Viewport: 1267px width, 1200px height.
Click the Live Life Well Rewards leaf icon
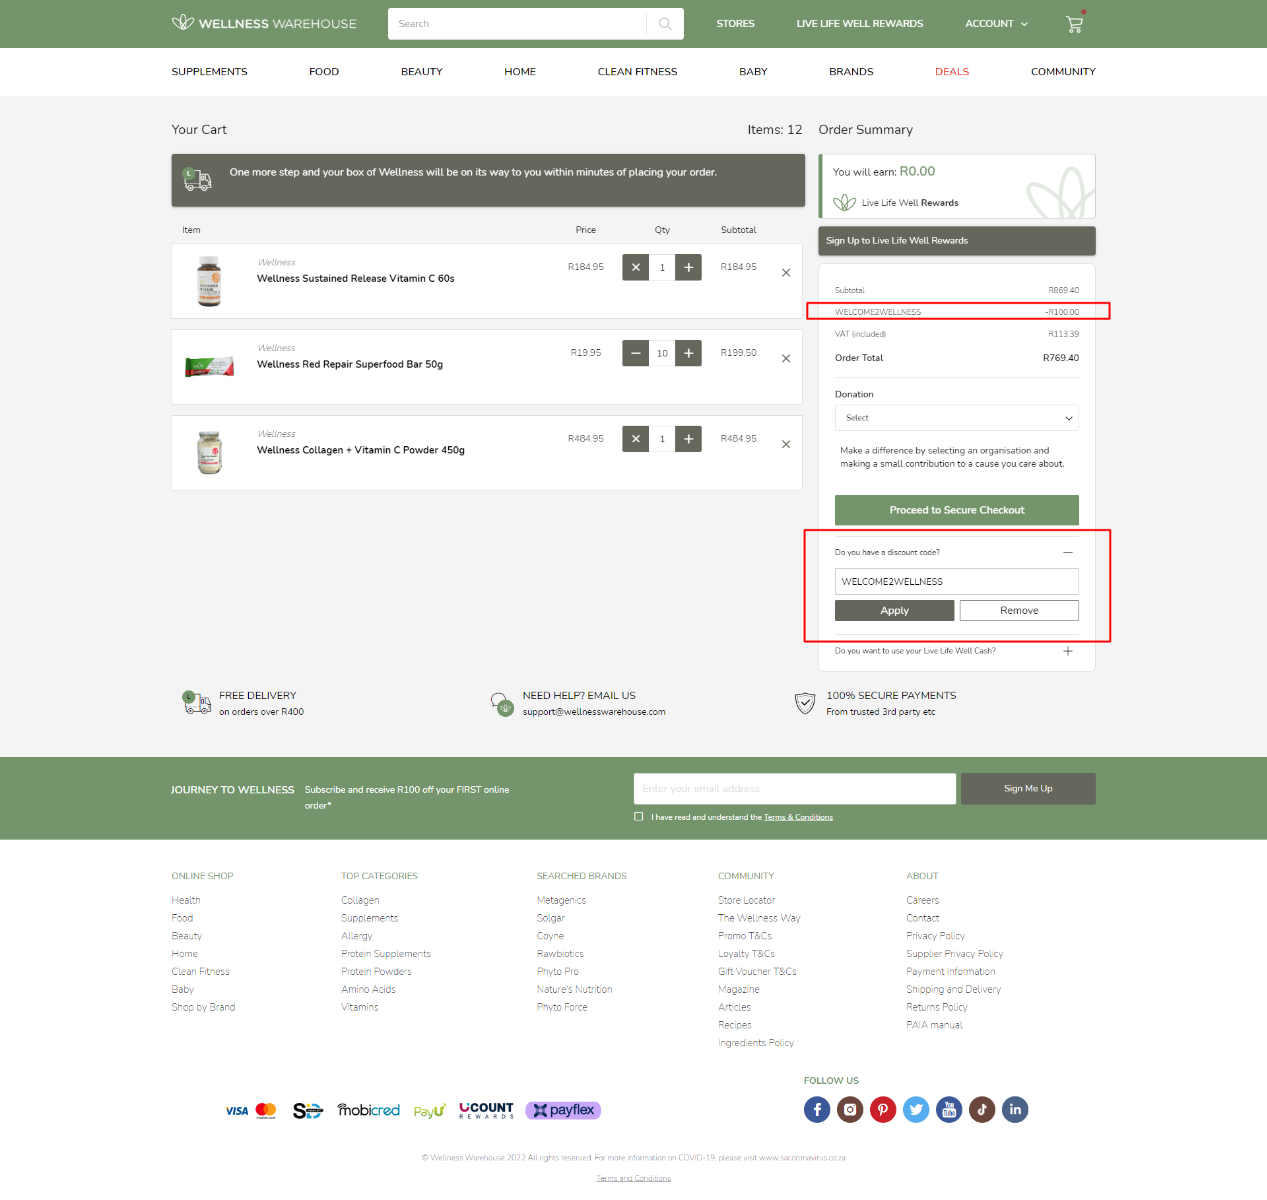[845, 203]
